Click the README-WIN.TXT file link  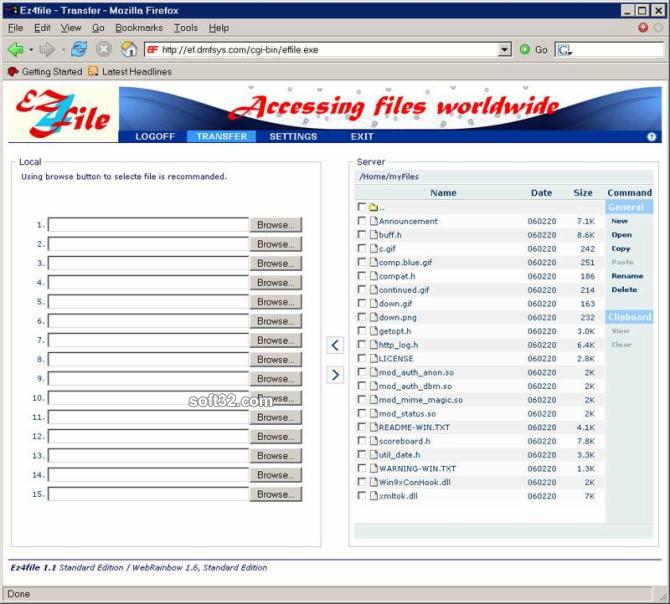click(x=414, y=427)
